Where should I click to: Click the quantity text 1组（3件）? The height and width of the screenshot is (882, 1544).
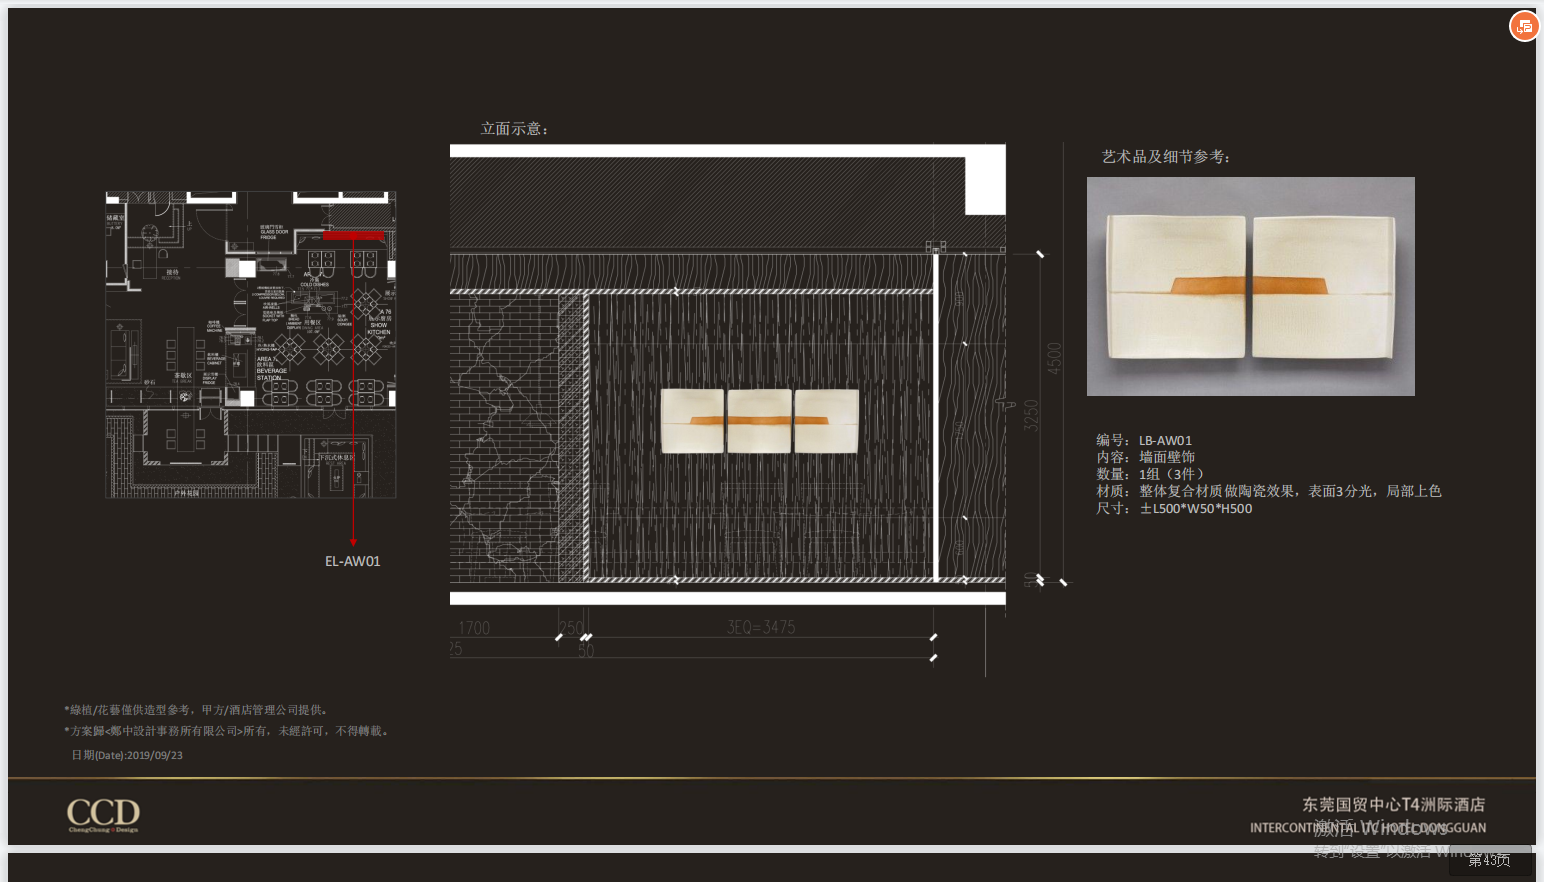coord(1171,474)
